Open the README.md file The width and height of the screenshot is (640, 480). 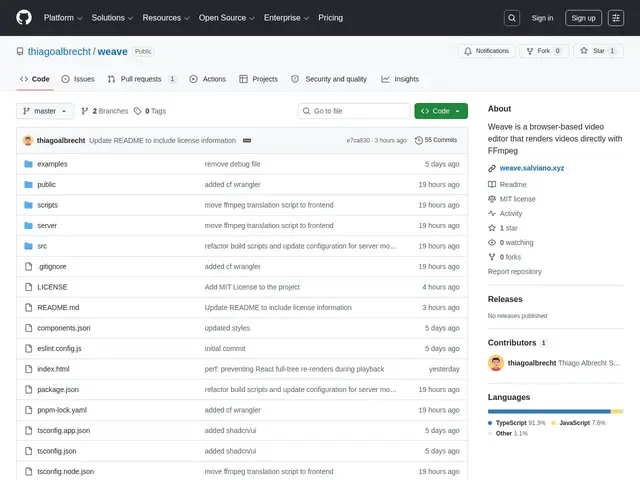(x=58, y=308)
